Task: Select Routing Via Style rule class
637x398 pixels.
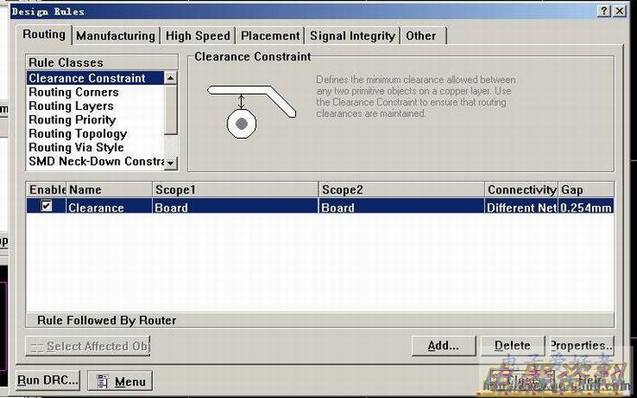Action: coord(76,147)
